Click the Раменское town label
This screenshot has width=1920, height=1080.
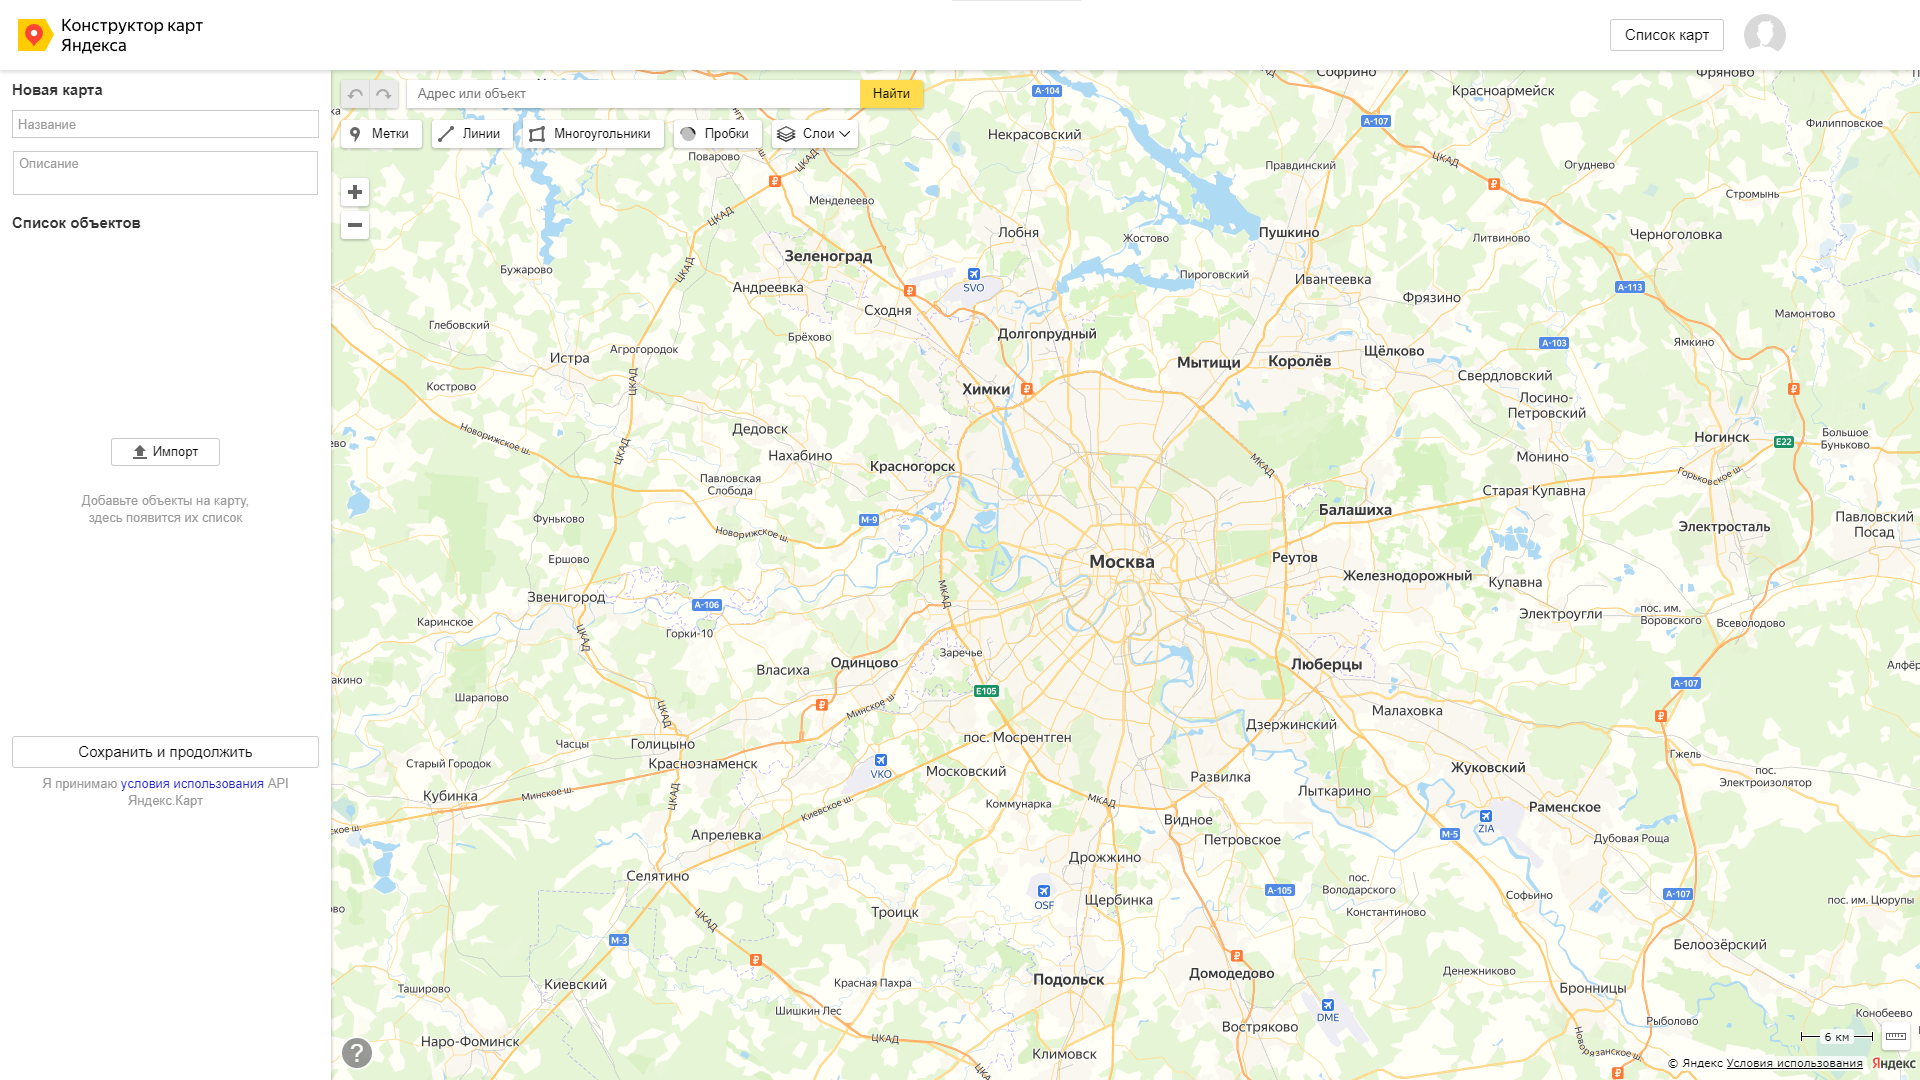click(x=1564, y=807)
